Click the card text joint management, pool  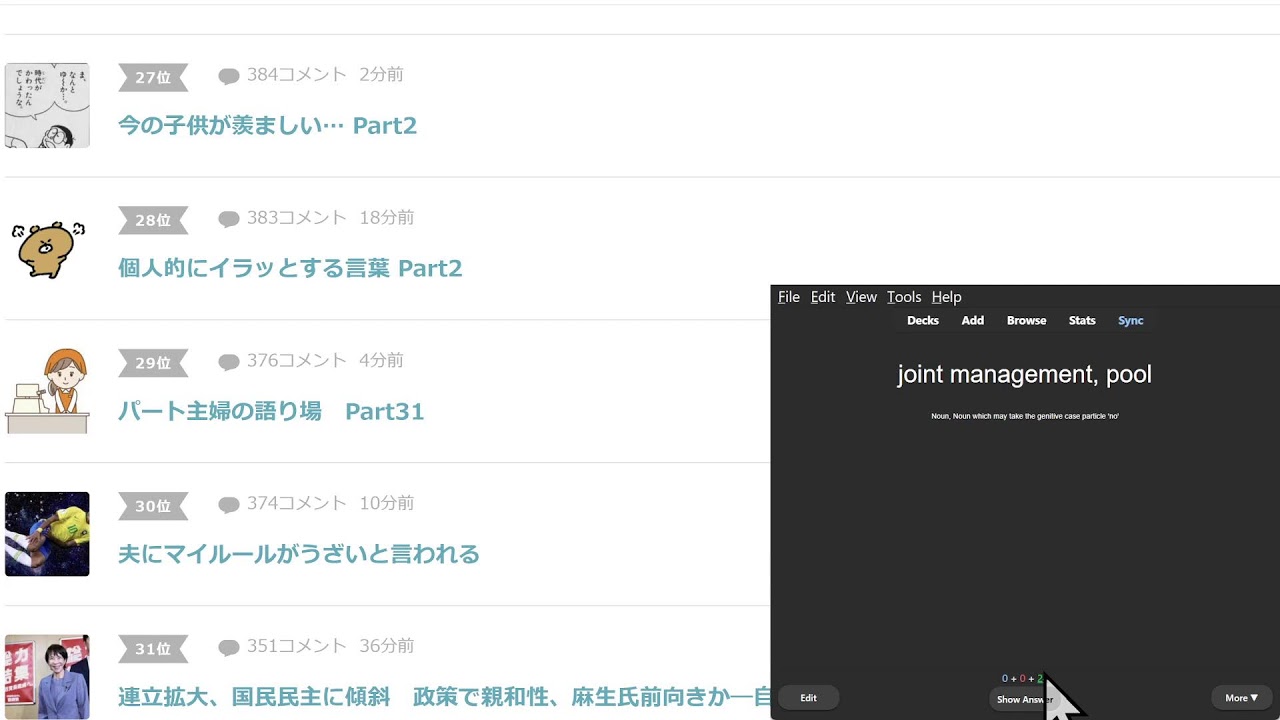click(x=1024, y=375)
